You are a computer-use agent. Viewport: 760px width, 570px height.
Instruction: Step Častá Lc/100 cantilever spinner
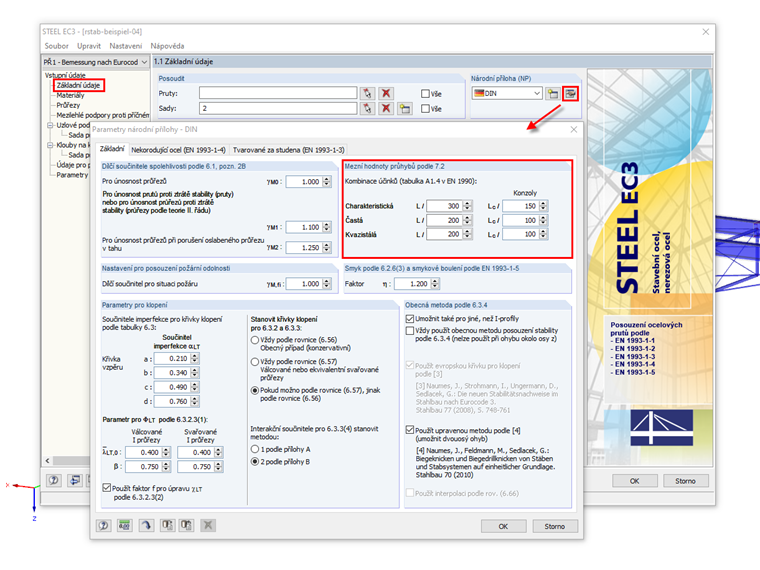click(x=543, y=221)
